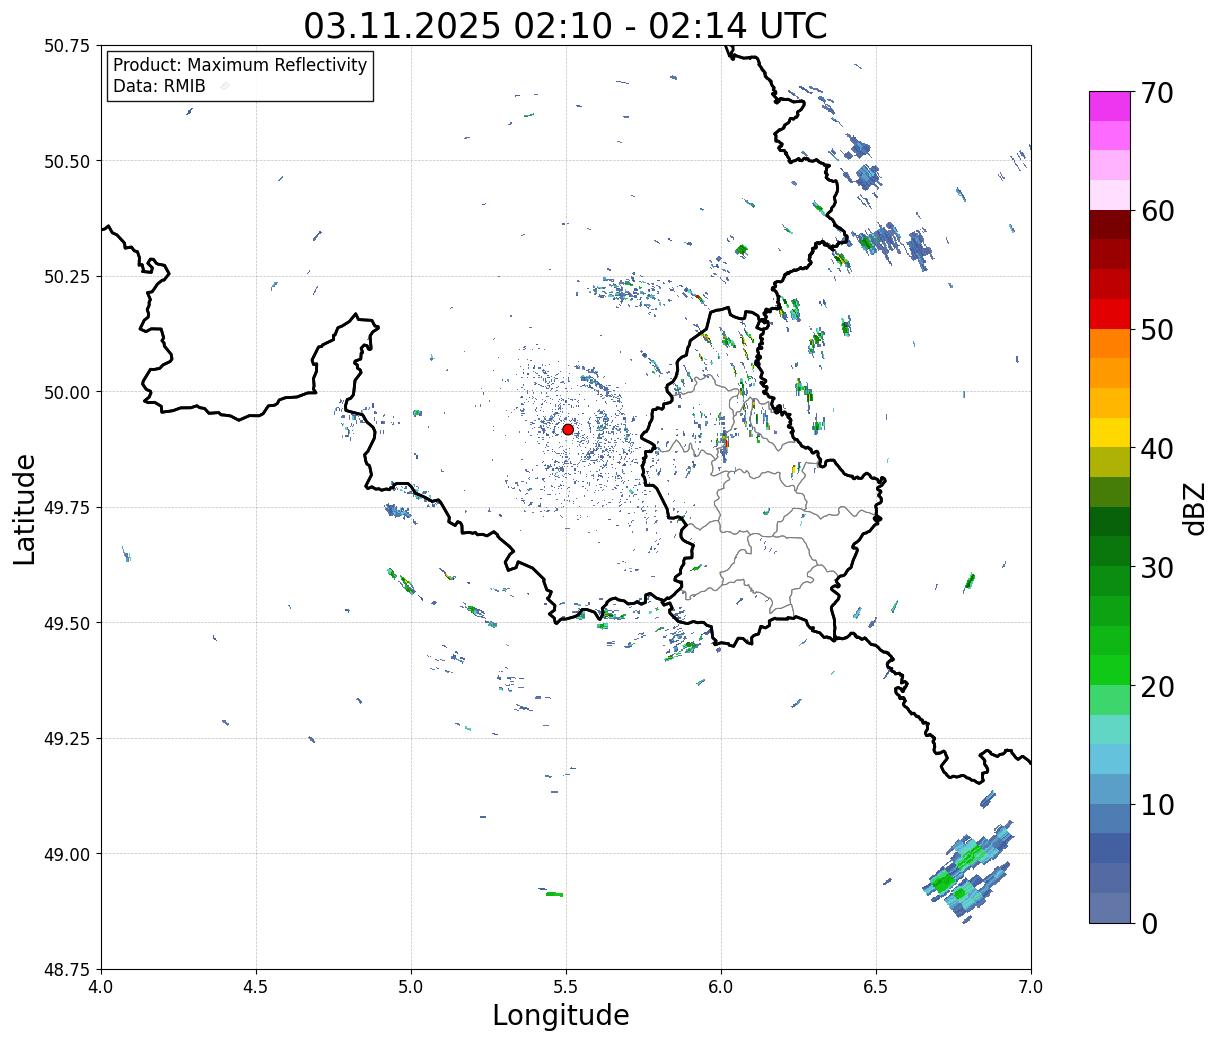The image size is (1219, 1040).
Task: Click the Latitude axis label
Action: [x=25, y=509]
